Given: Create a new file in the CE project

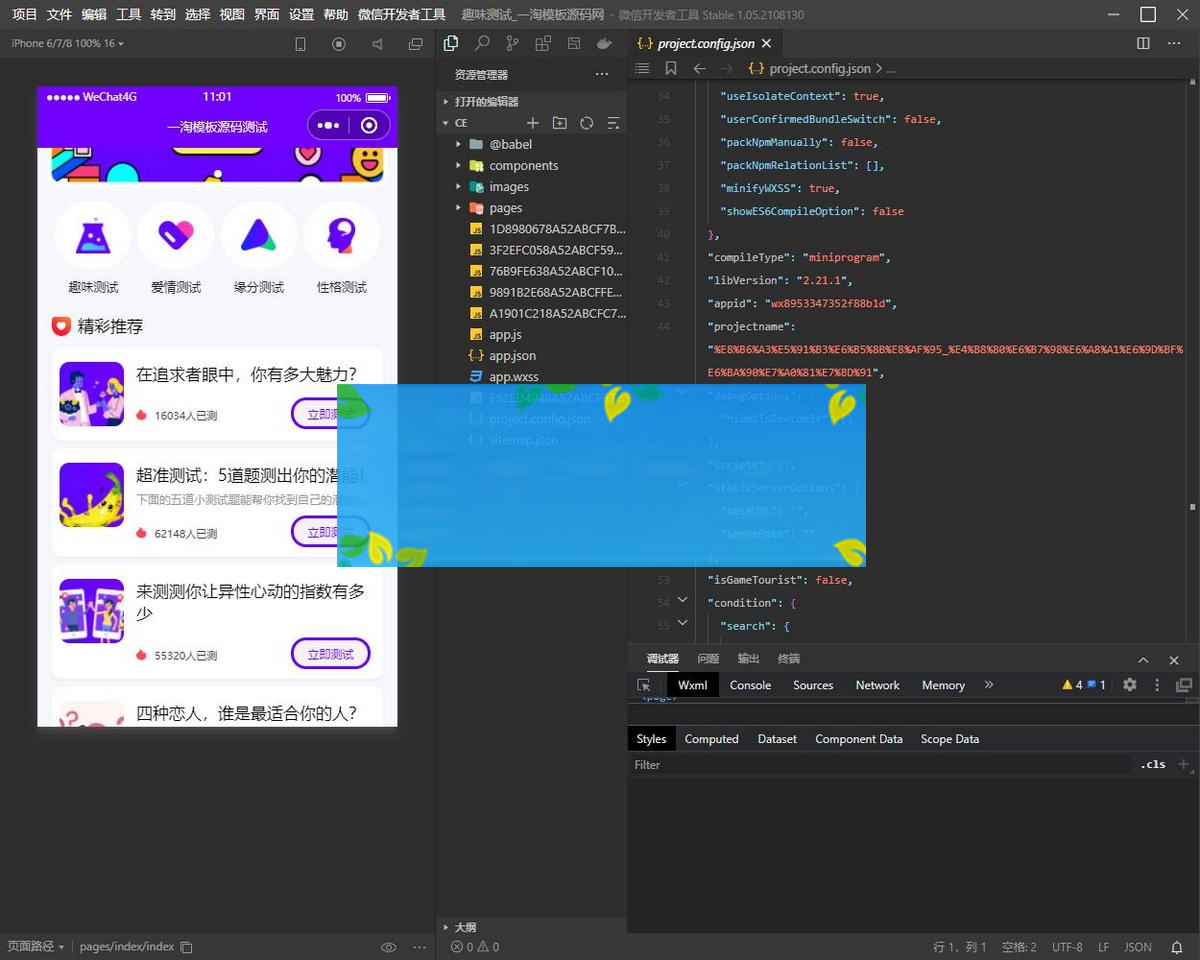Looking at the screenshot, I should click(534, 122).
